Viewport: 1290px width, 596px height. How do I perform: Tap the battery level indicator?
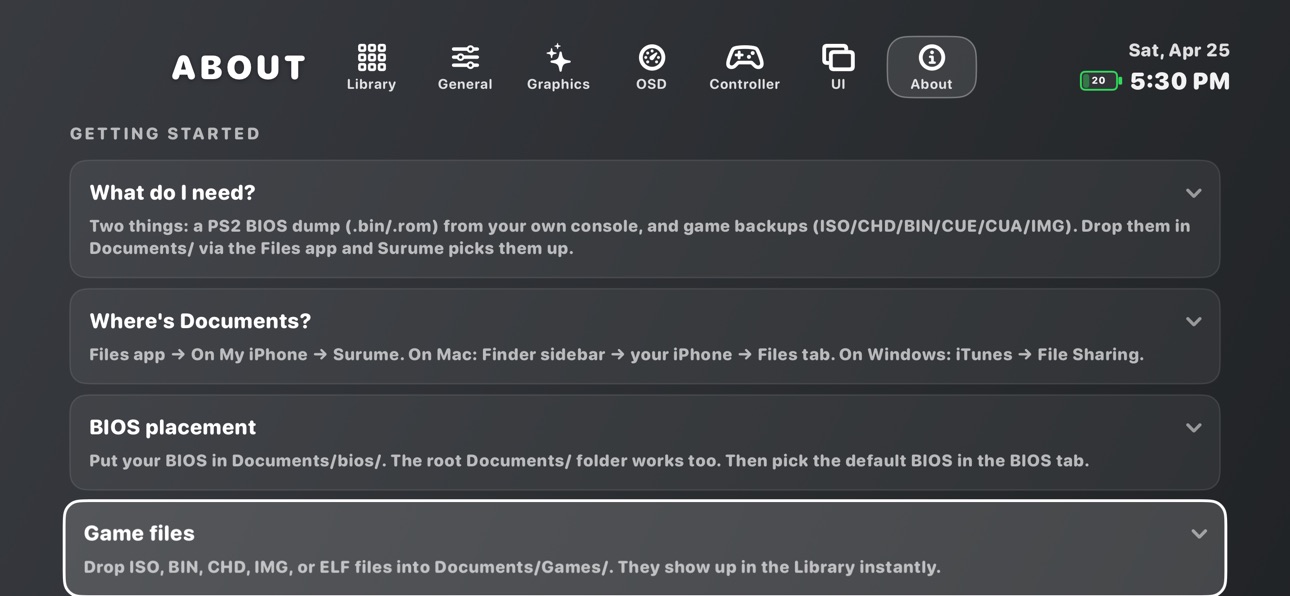click(x=1100, y=81)
